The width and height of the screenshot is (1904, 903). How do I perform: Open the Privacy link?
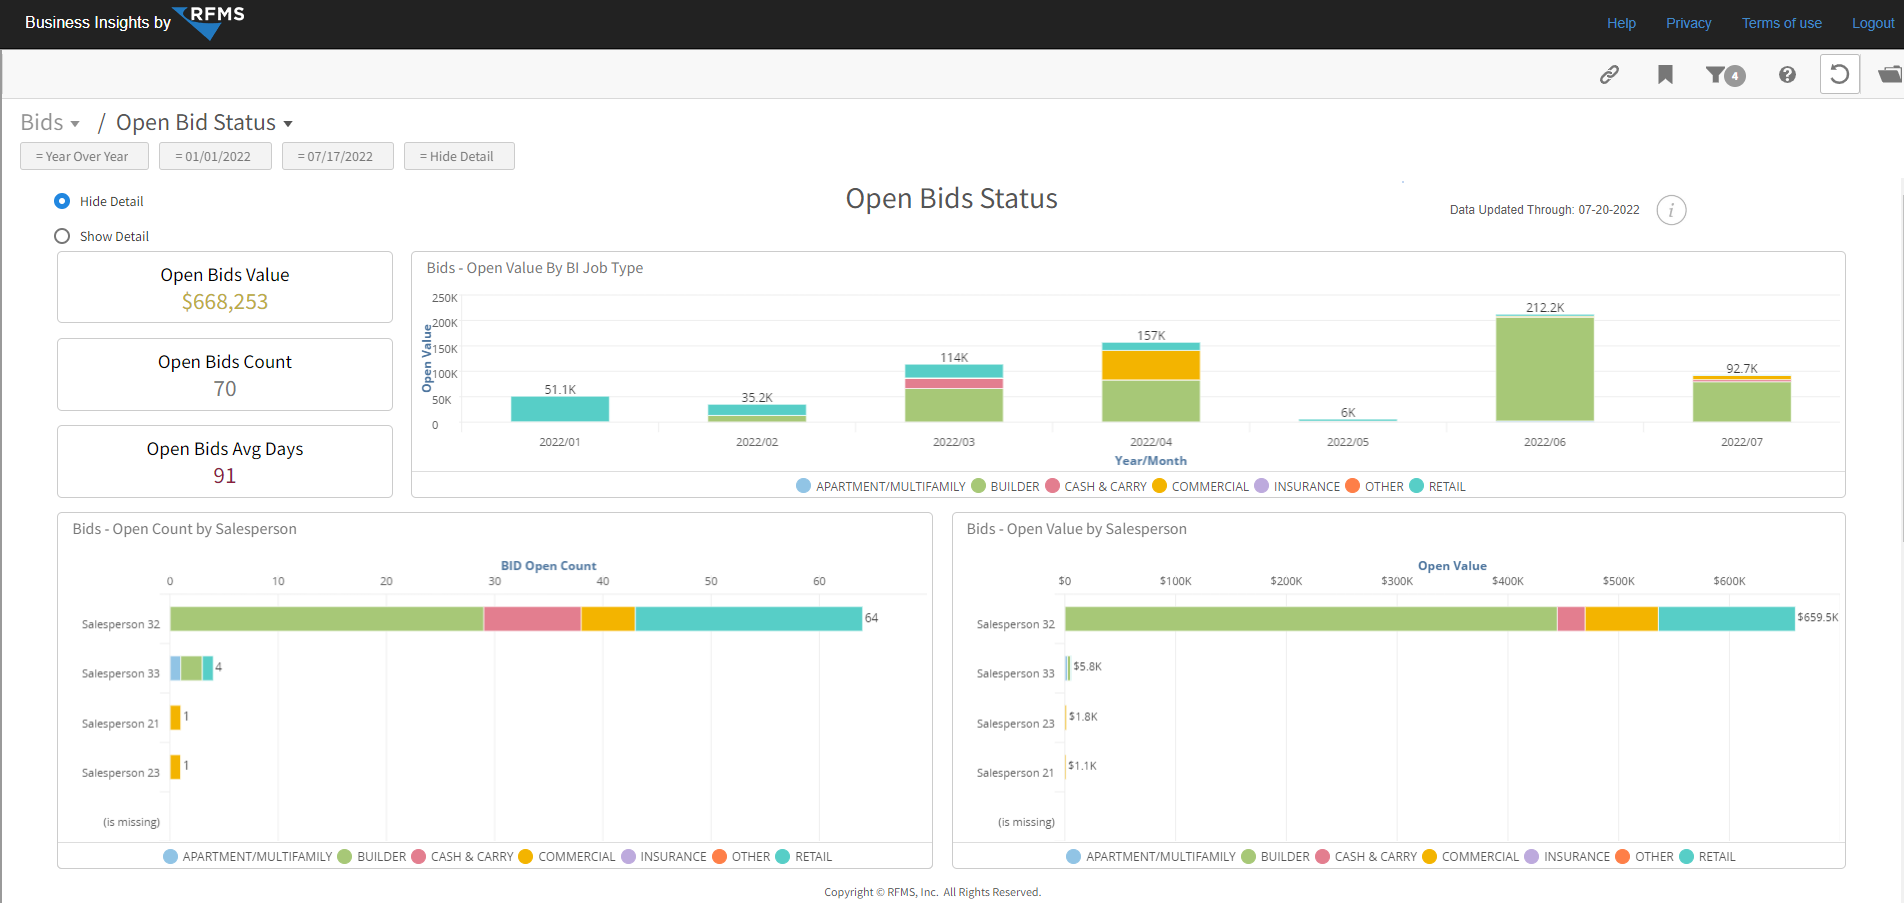point(1688,23)
